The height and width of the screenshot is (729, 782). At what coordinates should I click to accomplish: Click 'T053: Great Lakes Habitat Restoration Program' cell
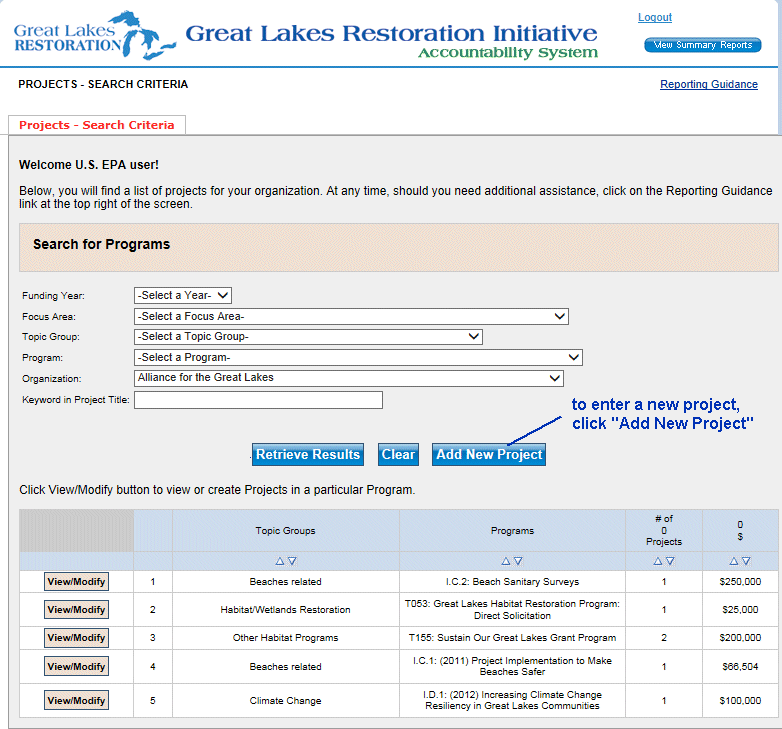(512, 609)
